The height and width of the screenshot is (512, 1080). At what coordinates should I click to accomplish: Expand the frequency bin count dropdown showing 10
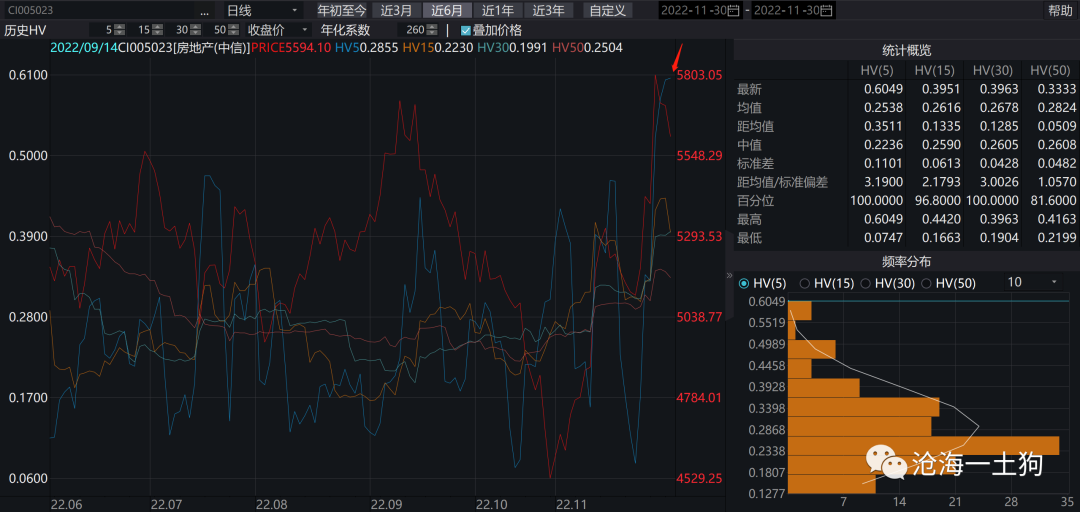pyautogui.click(x=1054, y=283)
